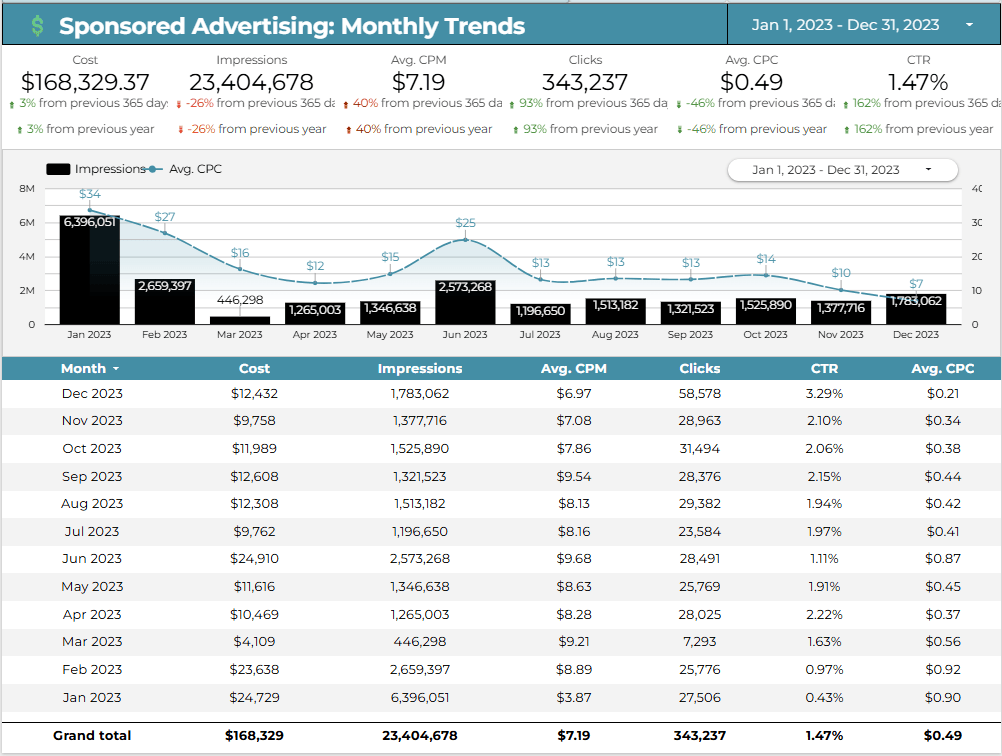The width and height of the screenshot is (1002, 756).
Task: Click the Feb 2023 bar labeled 2,659,397
Action: click(x=165, y=302)
